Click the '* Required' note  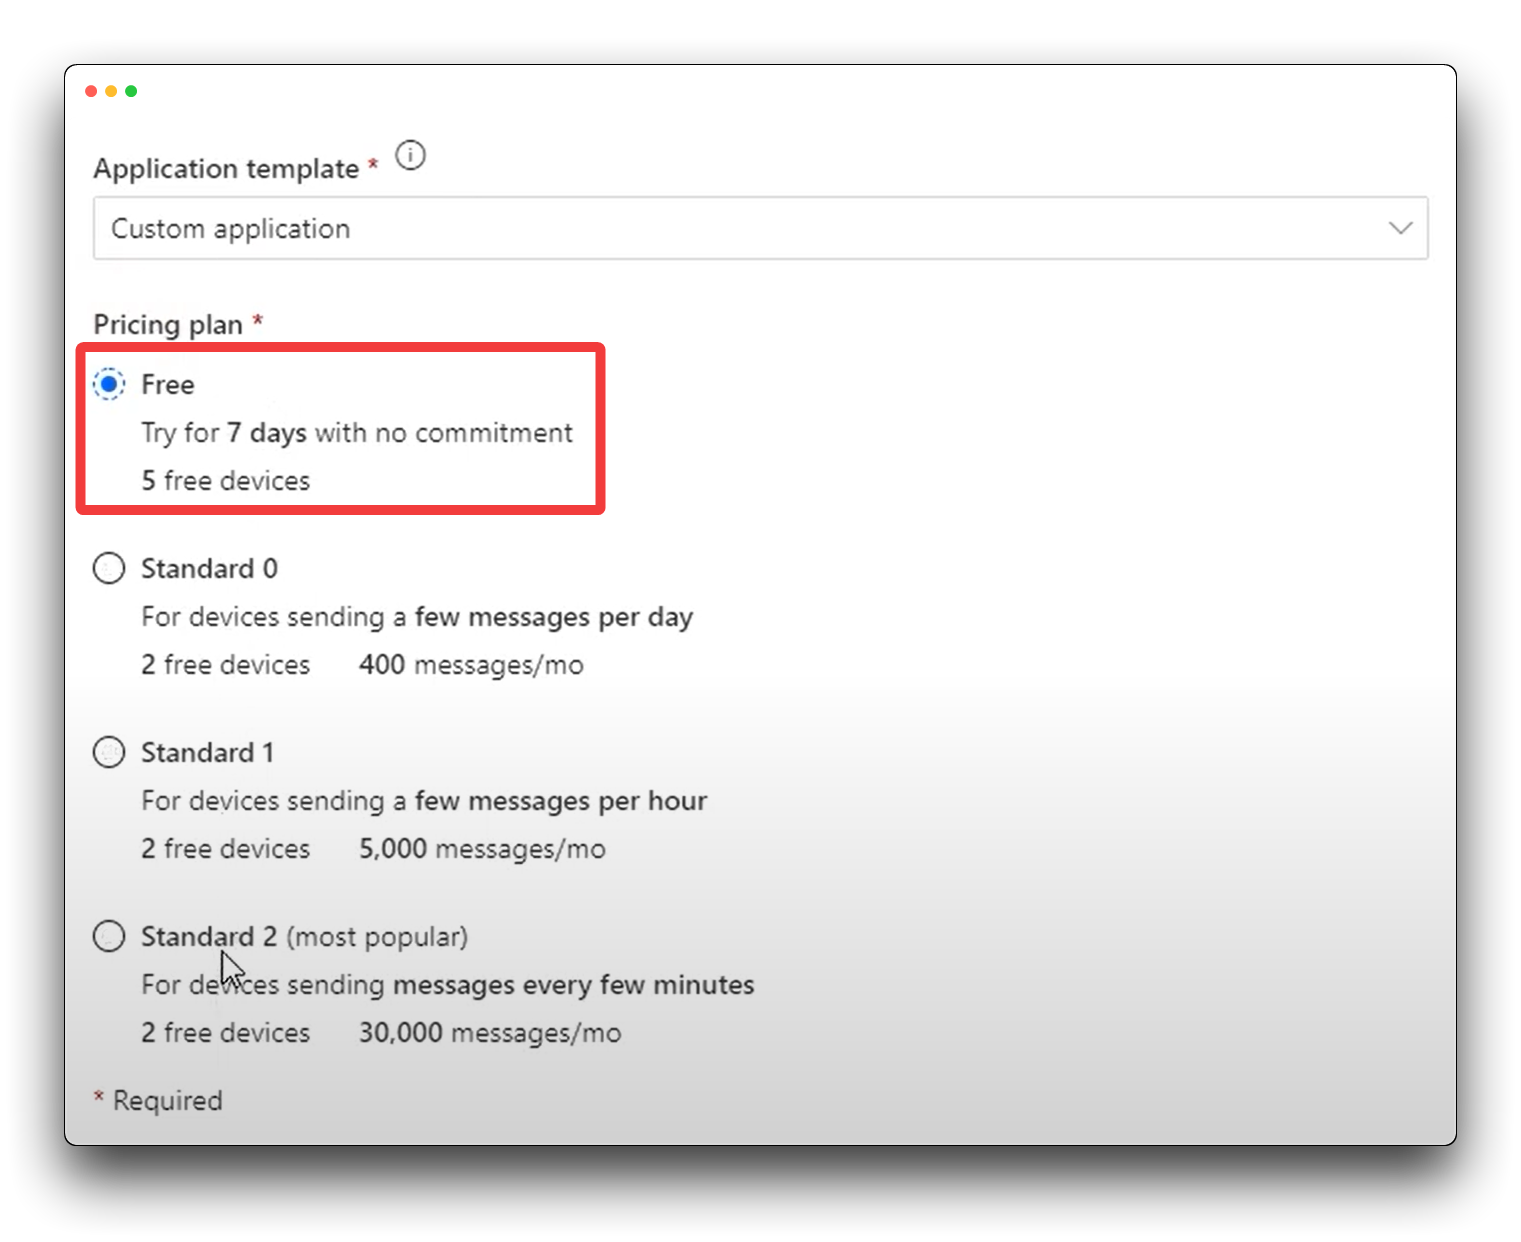(158, 1101)
